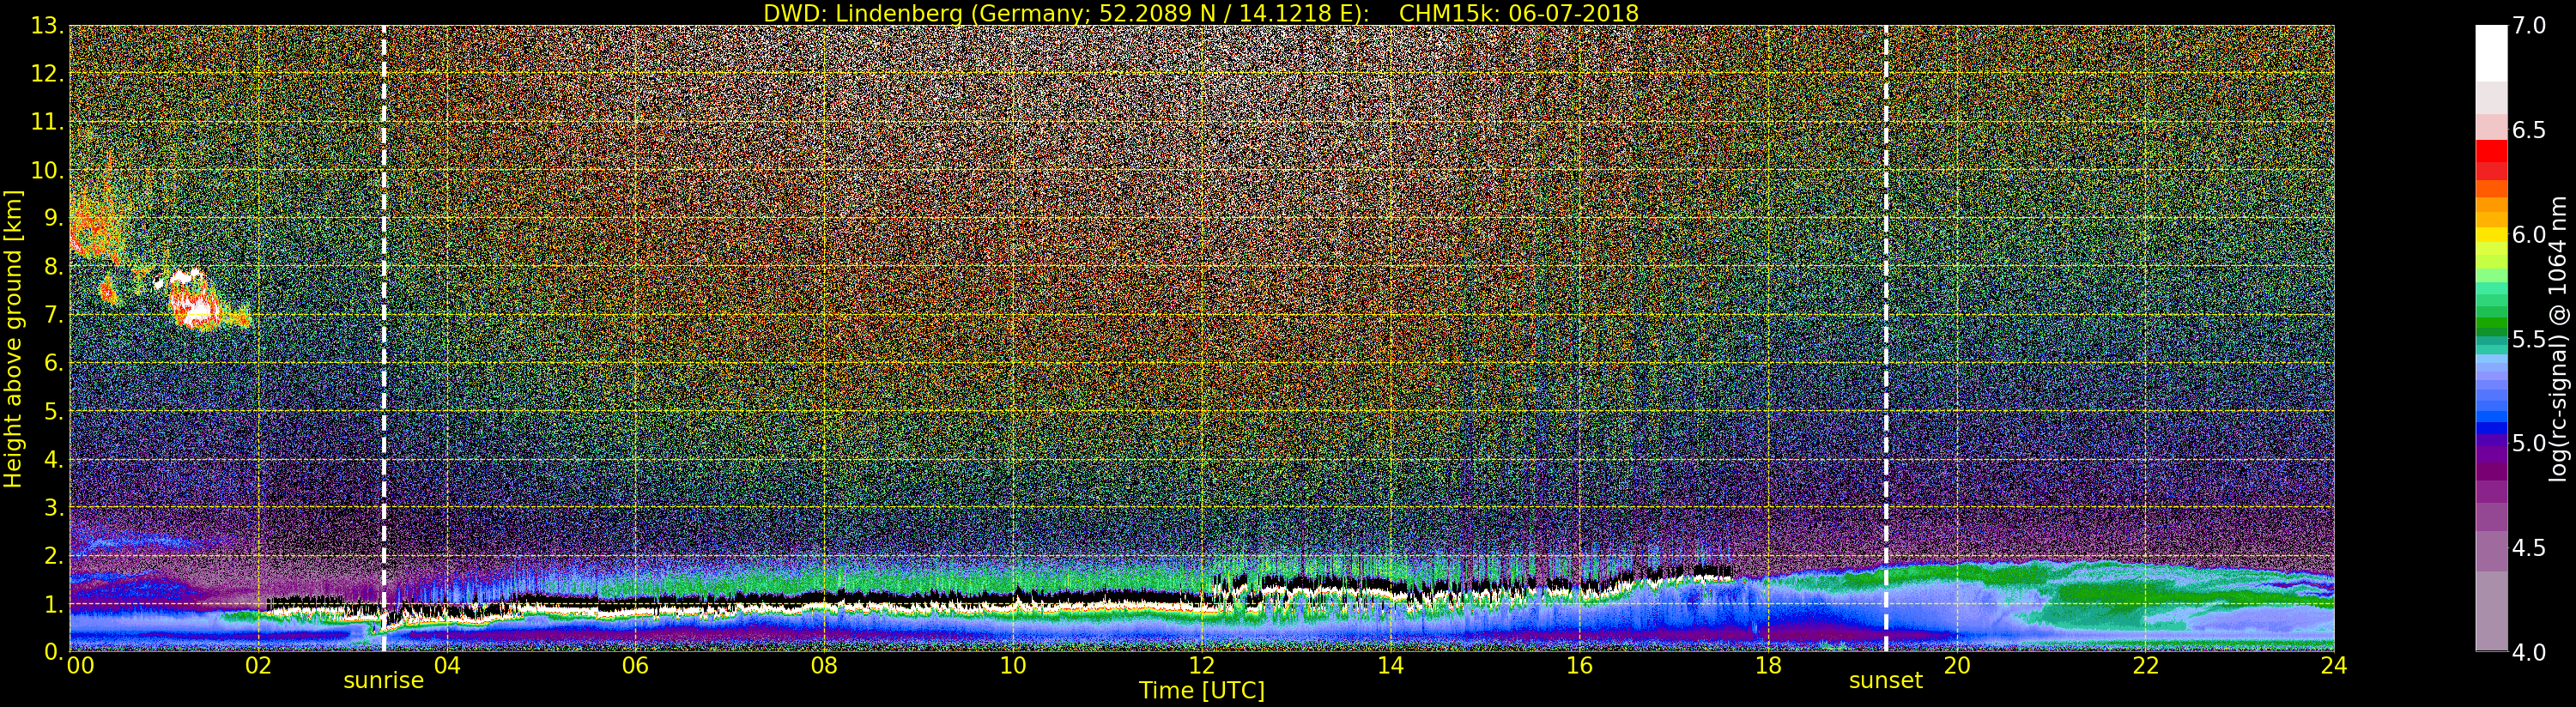Click the '6.' height tick label

(x=53, y=363)
